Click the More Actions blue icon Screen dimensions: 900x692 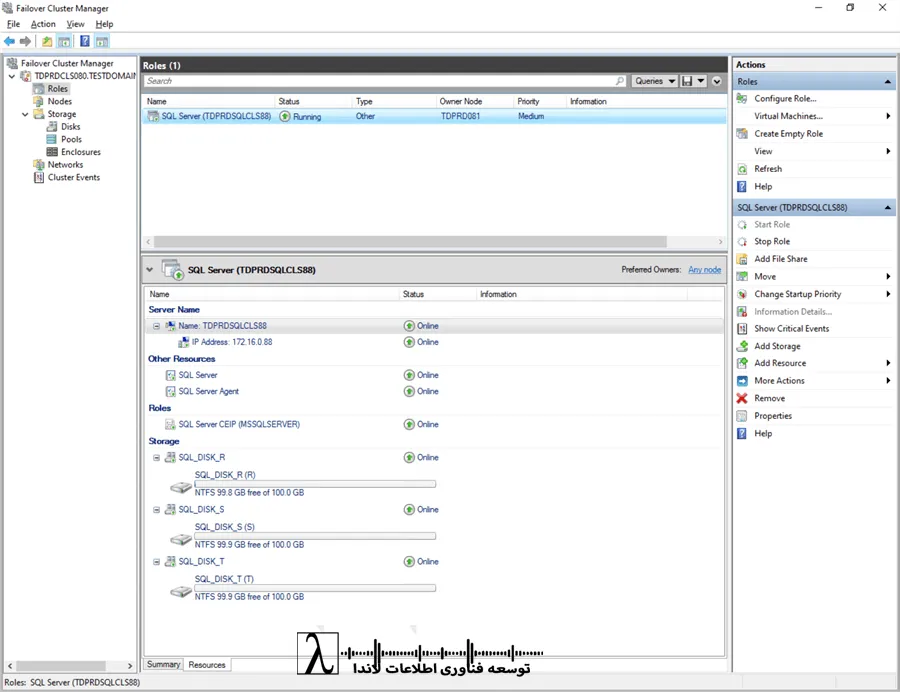742,381
